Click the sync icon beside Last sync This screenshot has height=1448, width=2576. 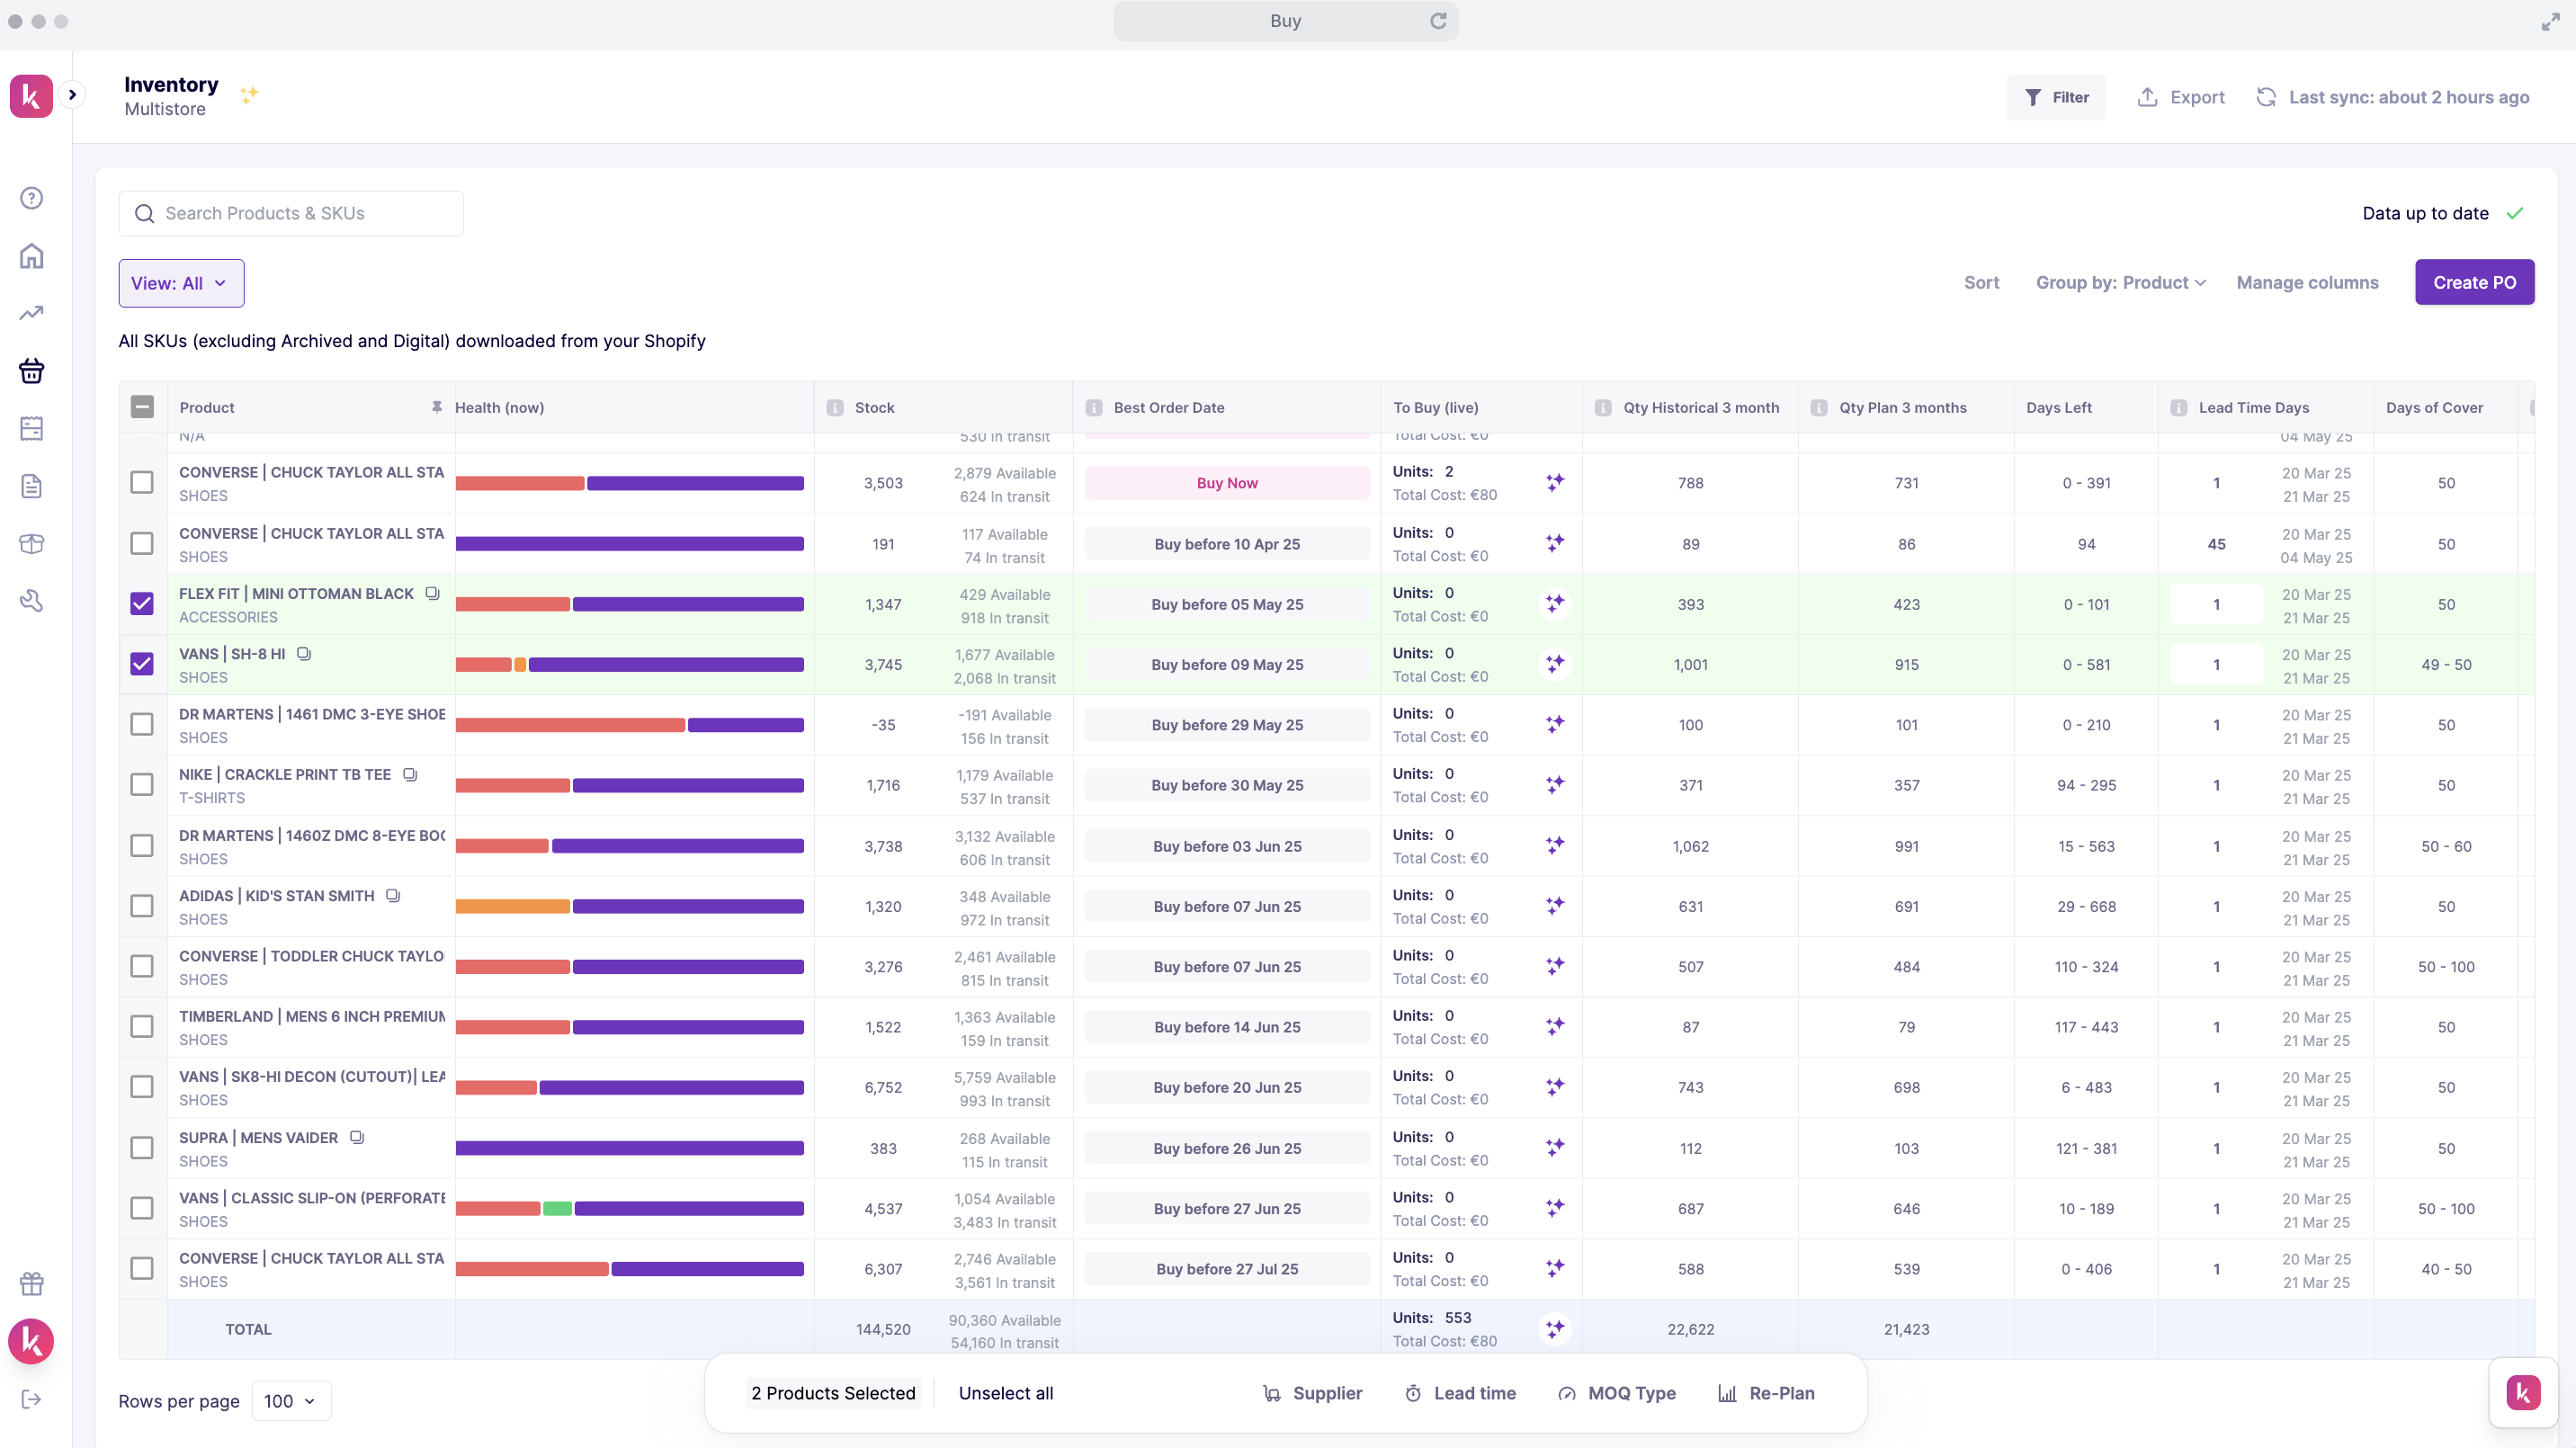(x=2266, y=97)
